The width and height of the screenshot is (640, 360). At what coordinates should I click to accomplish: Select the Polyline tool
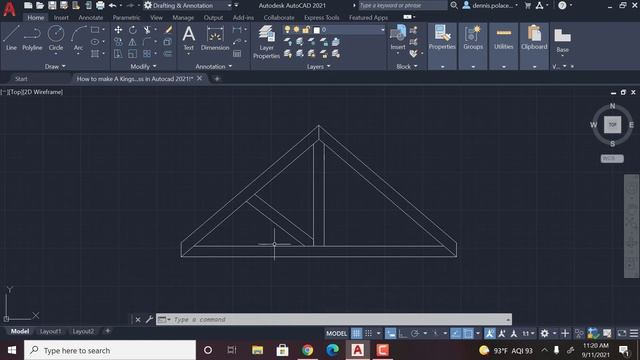coord(32,38)
